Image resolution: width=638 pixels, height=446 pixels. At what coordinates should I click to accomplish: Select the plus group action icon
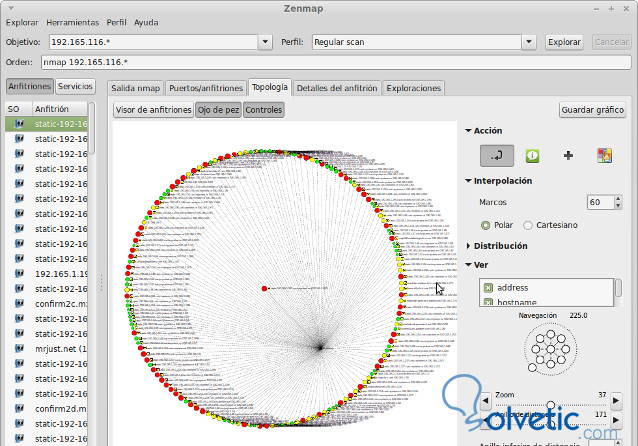pos(568,155)
